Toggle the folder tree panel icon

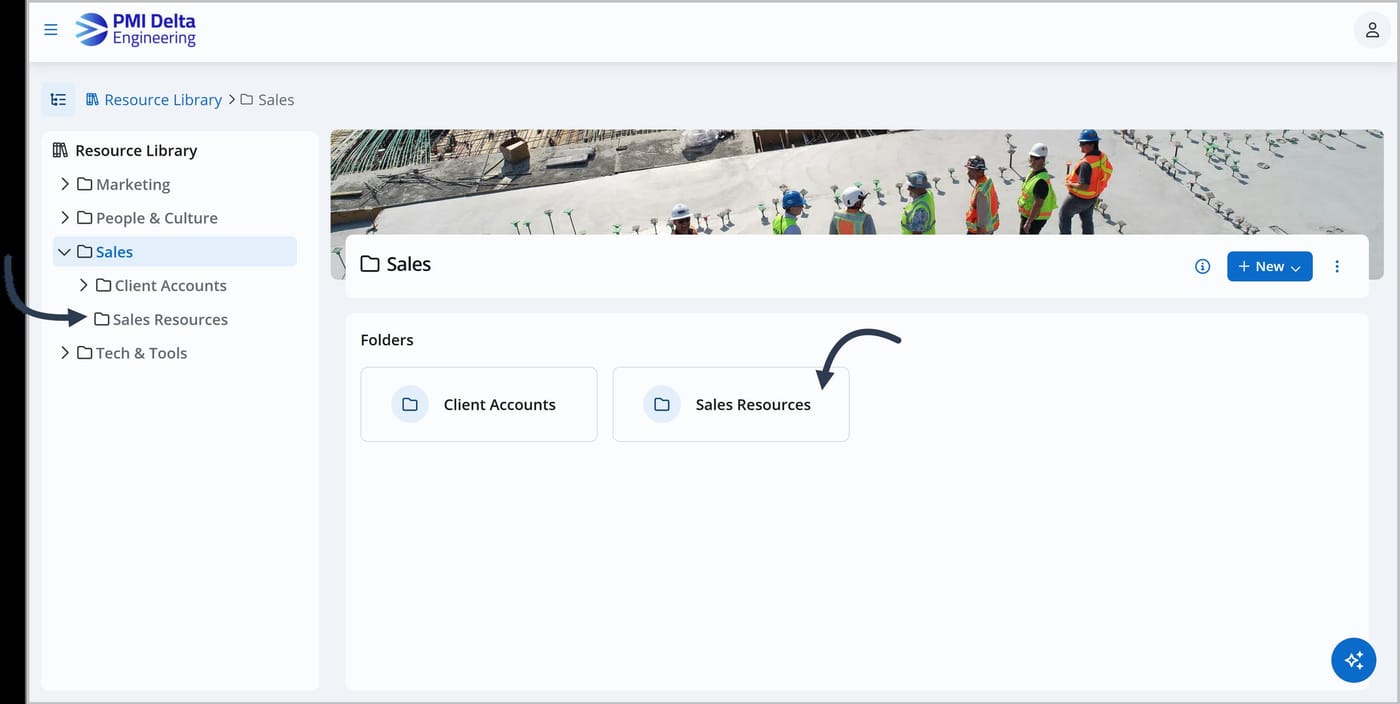point(58,100)
